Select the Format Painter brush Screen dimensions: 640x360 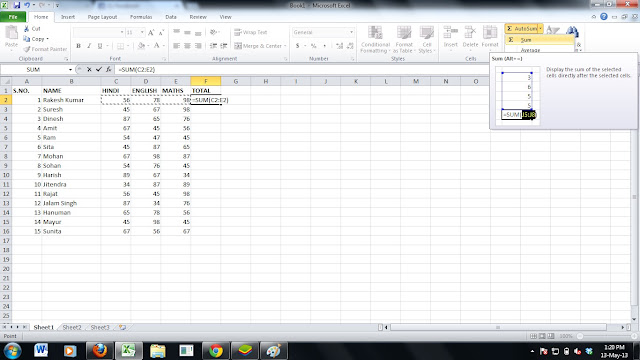click(x=27, y=49)
